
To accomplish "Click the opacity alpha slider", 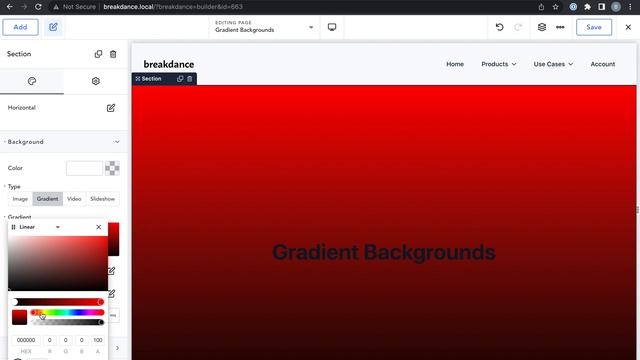I will point(67,322).
